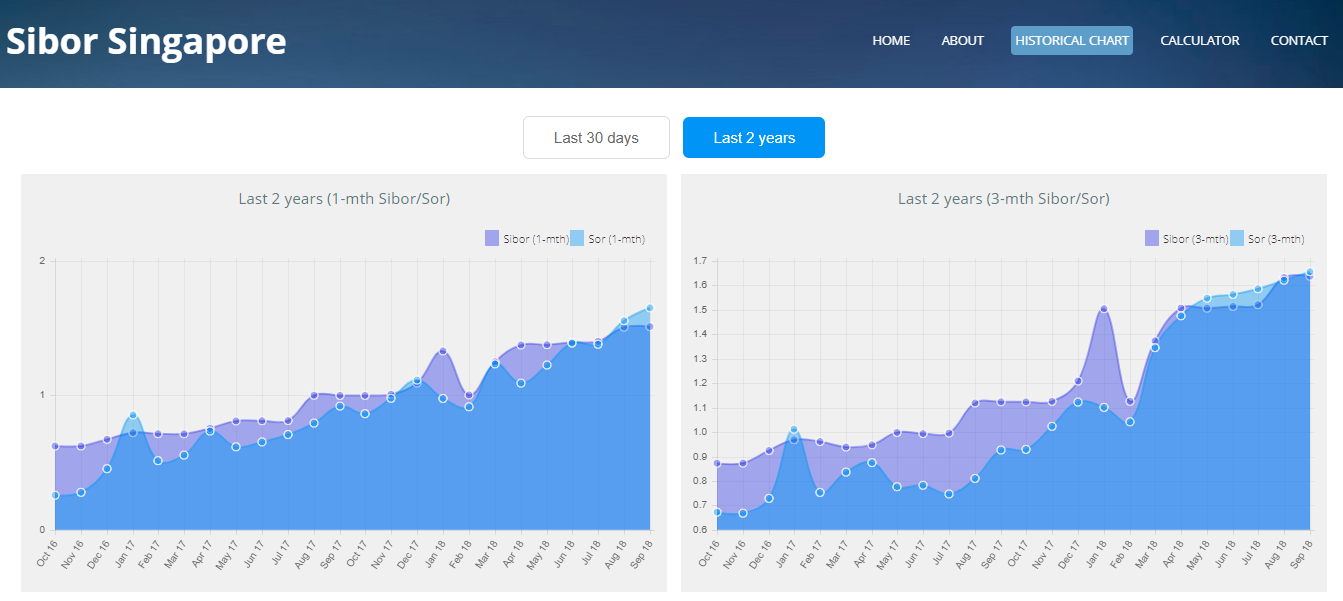Click Sep 18 Sor data point in 1-mth chart

pyautogui.click(x=649, y=308)
